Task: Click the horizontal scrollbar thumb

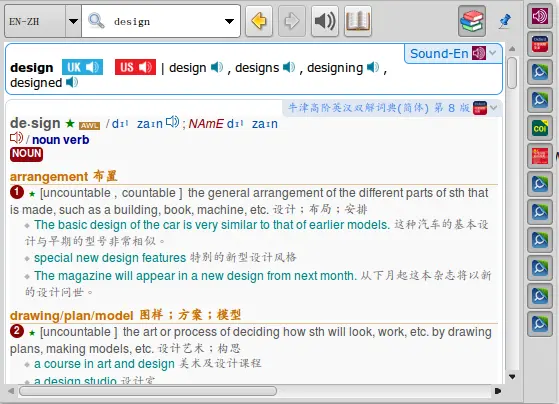Action: [148, 391]
